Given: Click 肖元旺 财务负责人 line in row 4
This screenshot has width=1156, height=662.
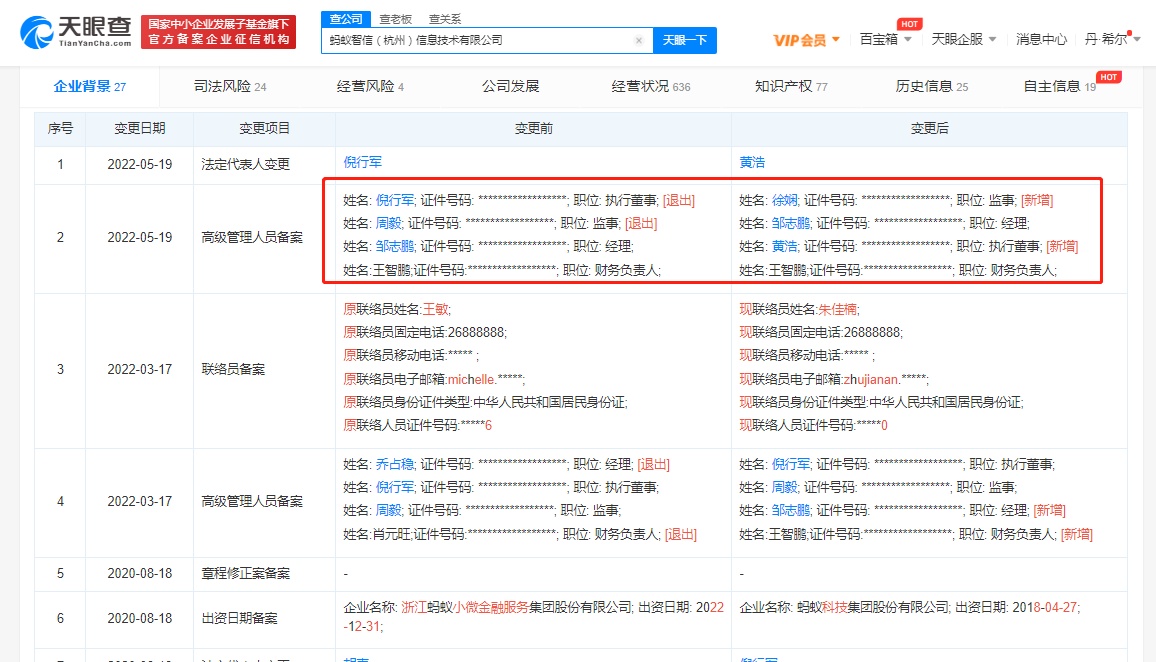Looking at the screenshot, I should tap(520, 534).
